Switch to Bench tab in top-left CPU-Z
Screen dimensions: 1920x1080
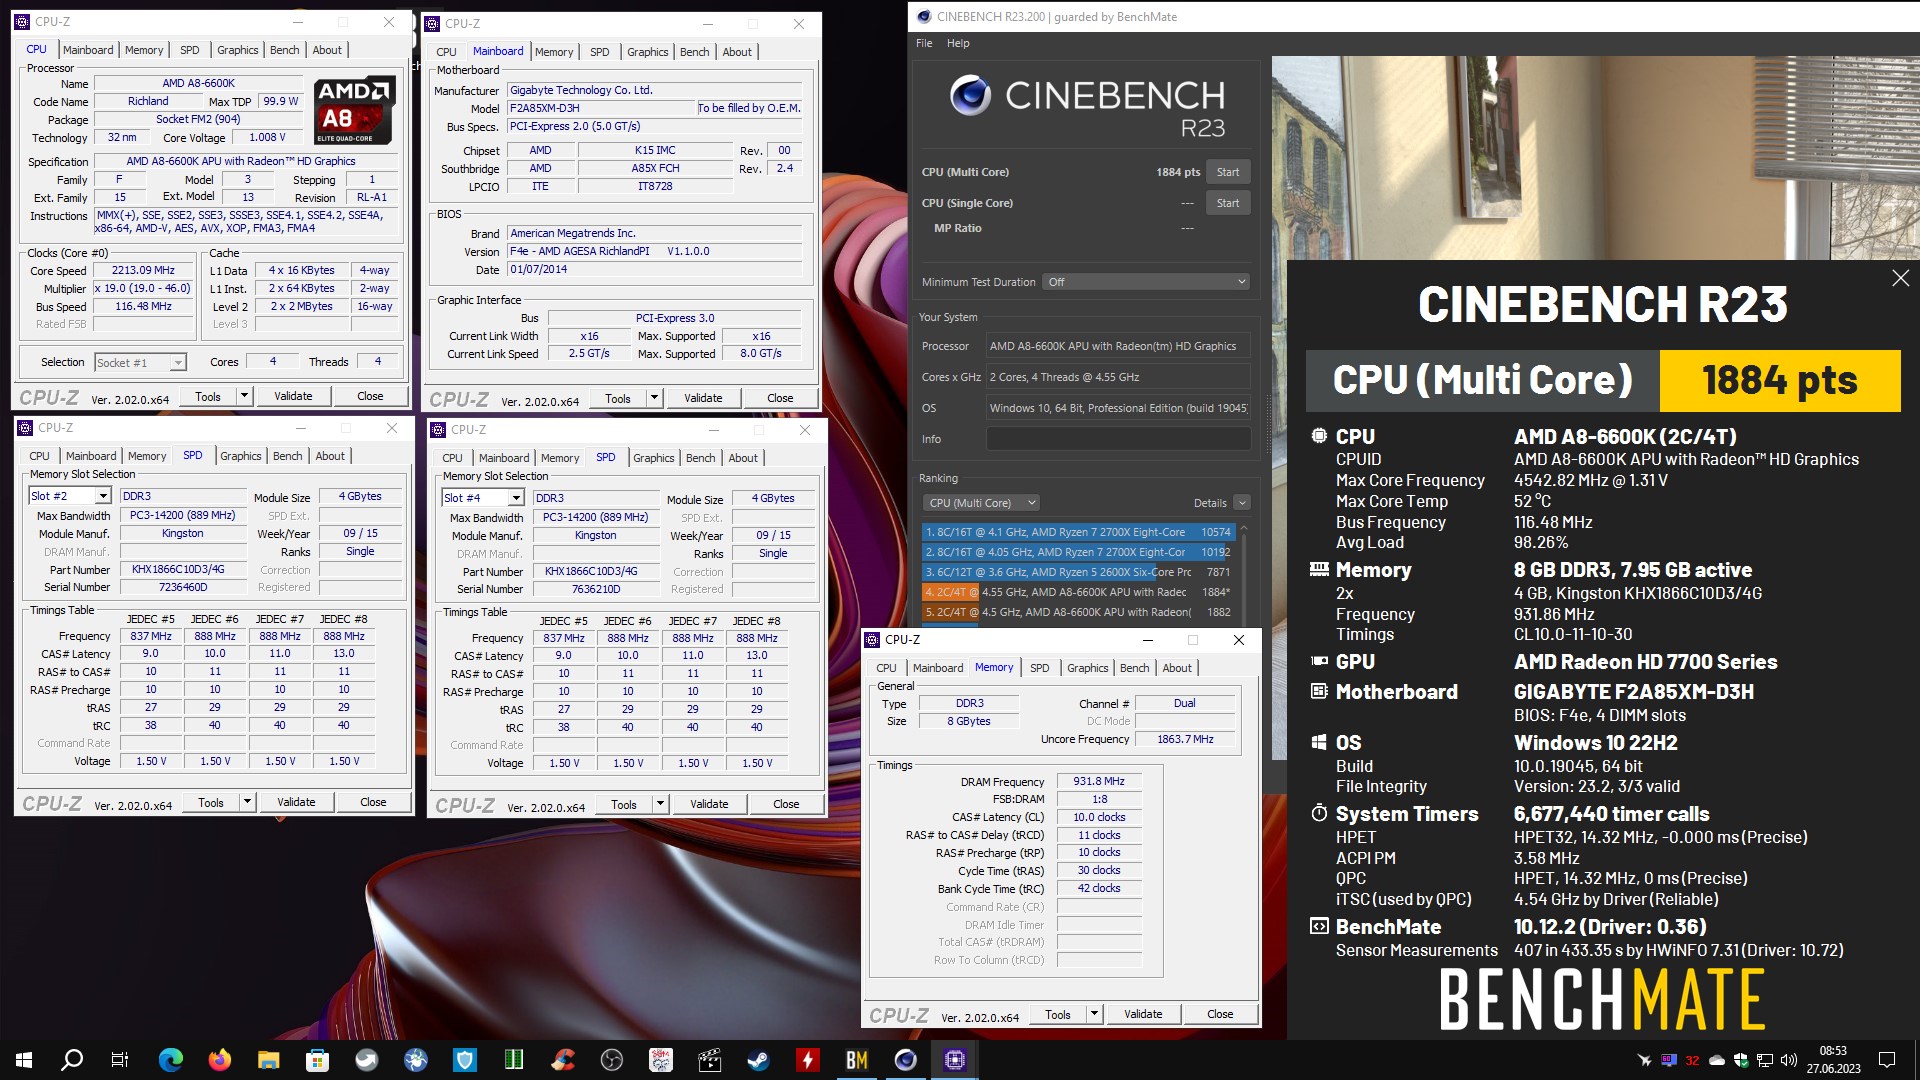coord(285,50)
